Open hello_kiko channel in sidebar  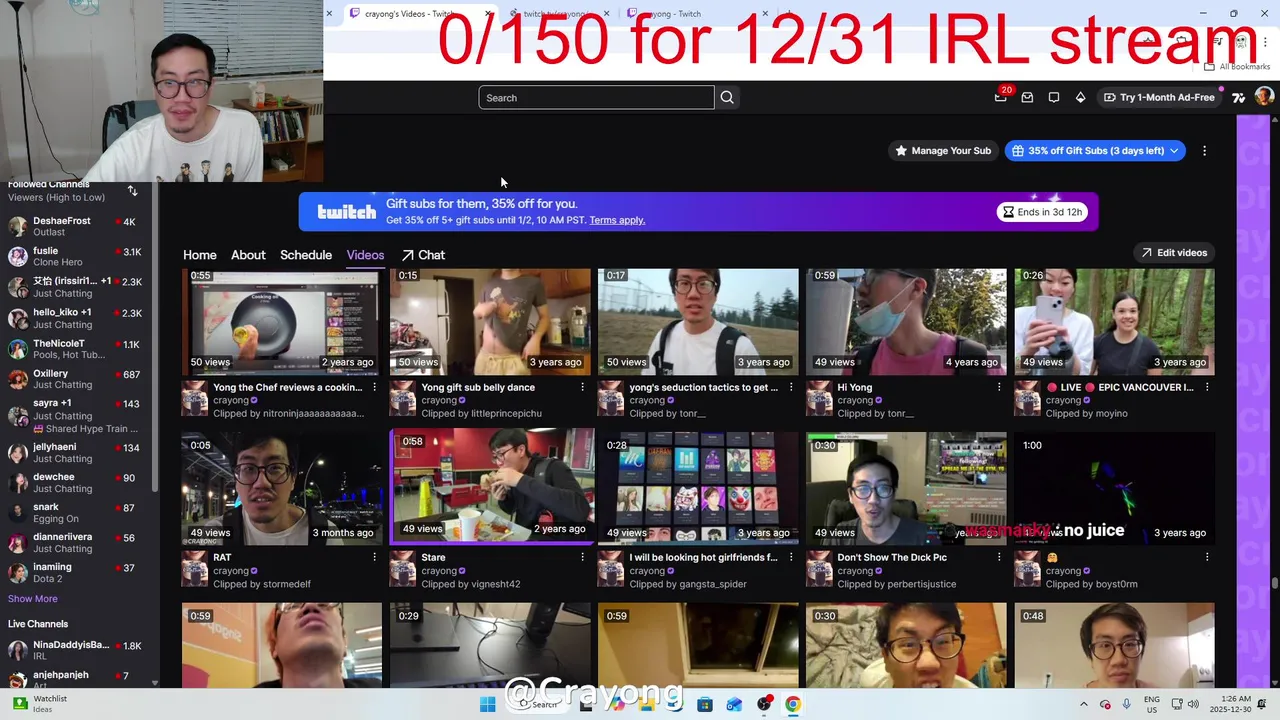click(x=78, y=318)
